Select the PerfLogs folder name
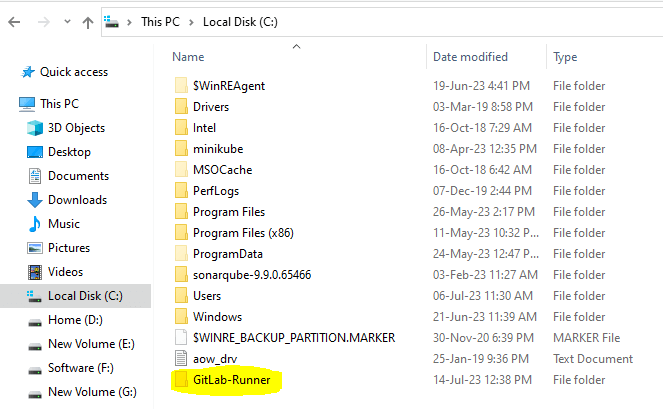 (x=216, y=191)
